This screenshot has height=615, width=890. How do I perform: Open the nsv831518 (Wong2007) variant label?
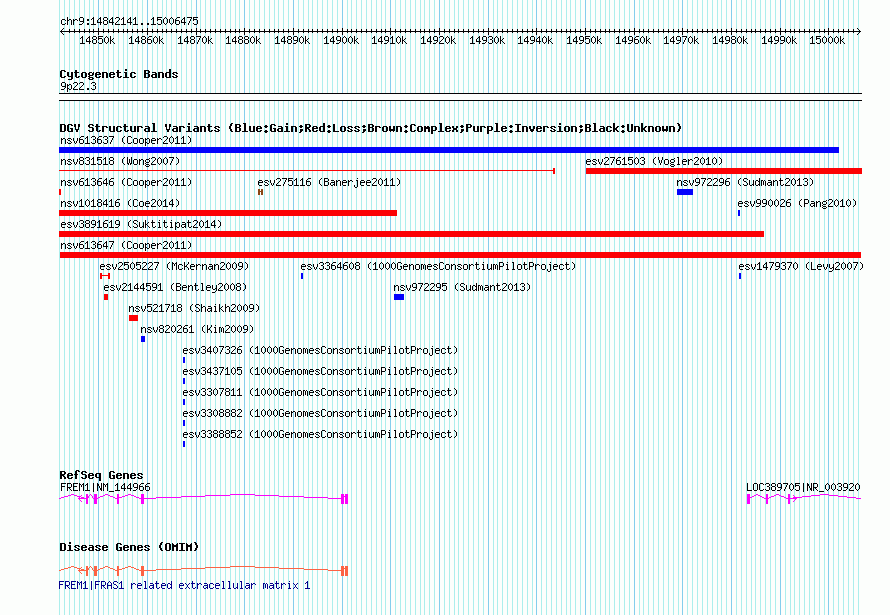click(x=120, y=161)
